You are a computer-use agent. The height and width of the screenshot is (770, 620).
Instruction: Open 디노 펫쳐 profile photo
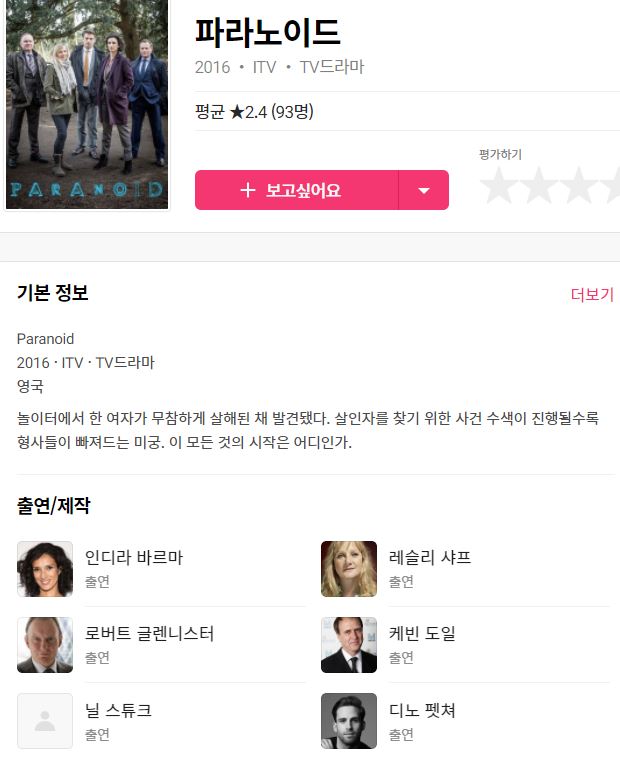click(x=349, y=721)
